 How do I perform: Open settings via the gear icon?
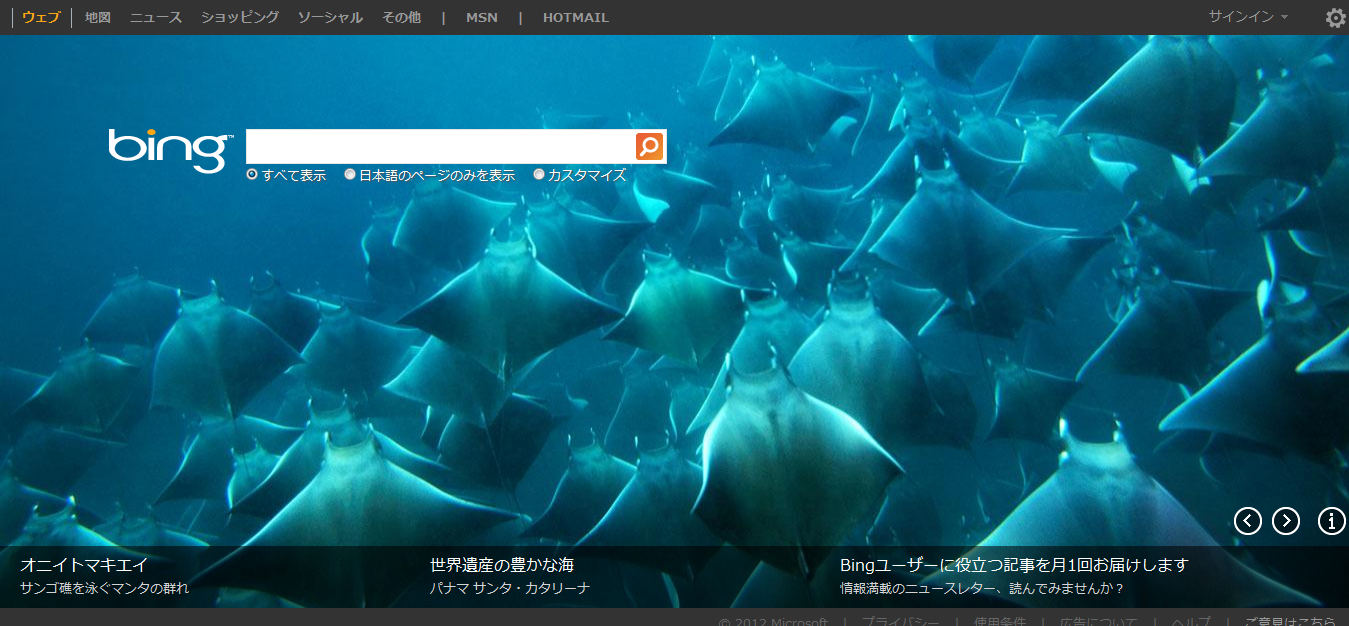click(1335, 18)
